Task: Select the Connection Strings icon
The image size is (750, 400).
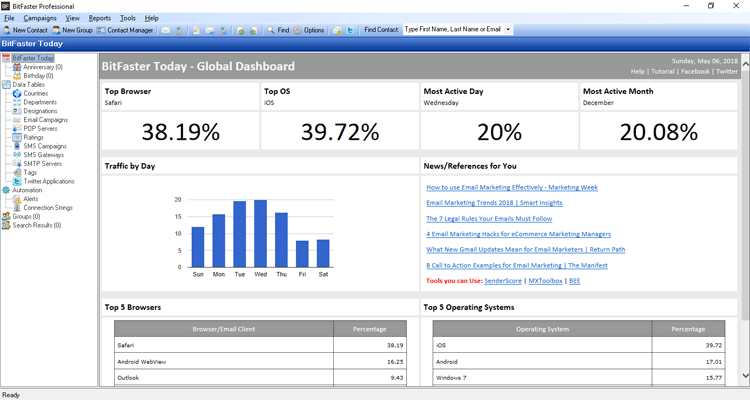Action: [x=17, y=208]
